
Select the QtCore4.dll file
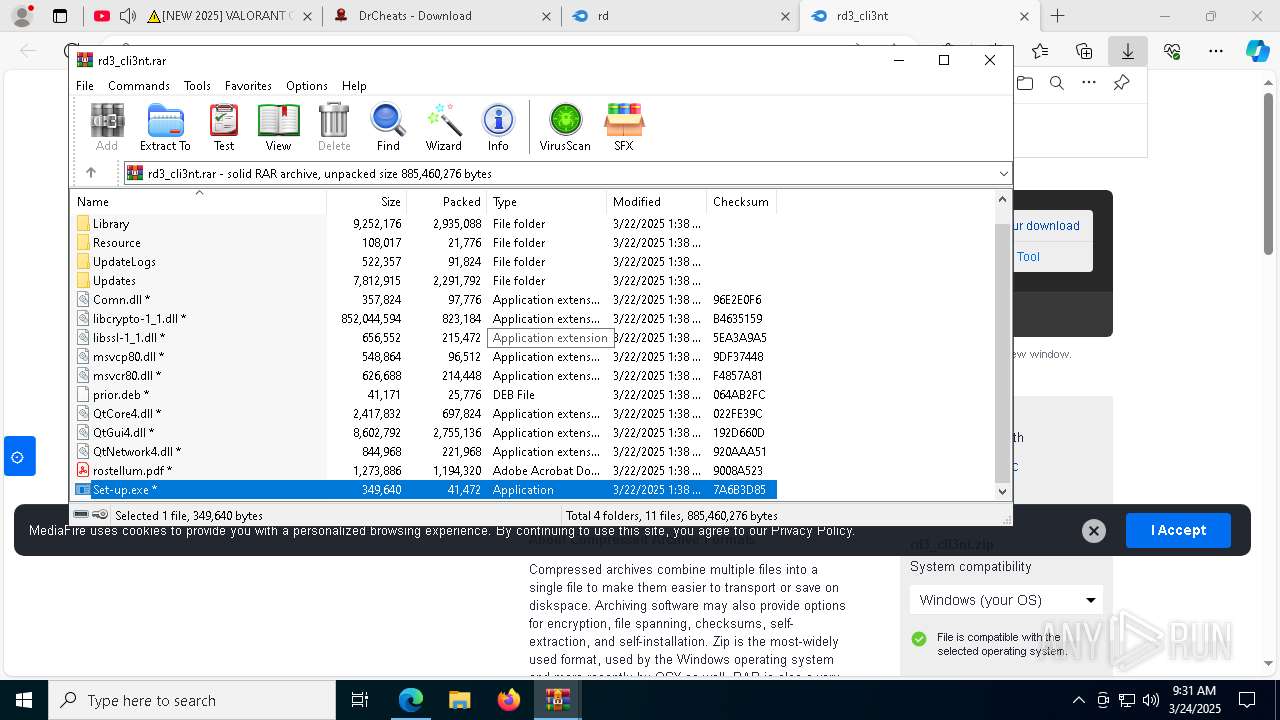pyautogui.click(x=127, y=414)
